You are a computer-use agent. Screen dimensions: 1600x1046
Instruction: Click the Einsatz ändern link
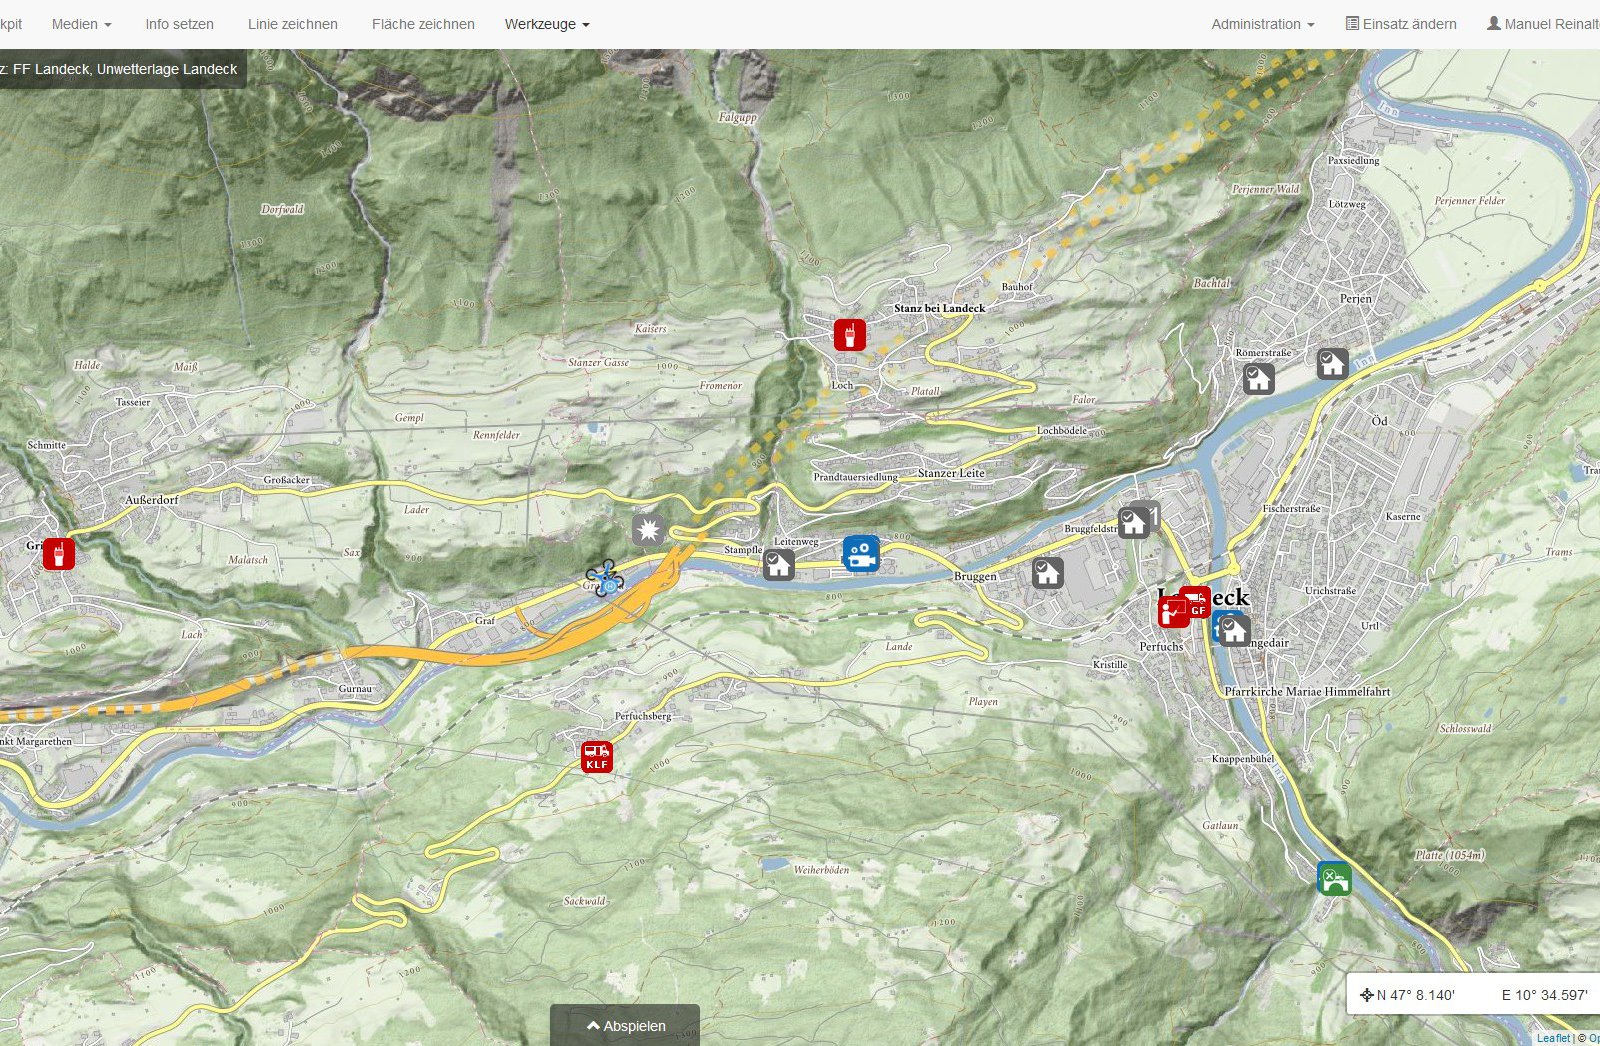click(x=1401, y=24)
